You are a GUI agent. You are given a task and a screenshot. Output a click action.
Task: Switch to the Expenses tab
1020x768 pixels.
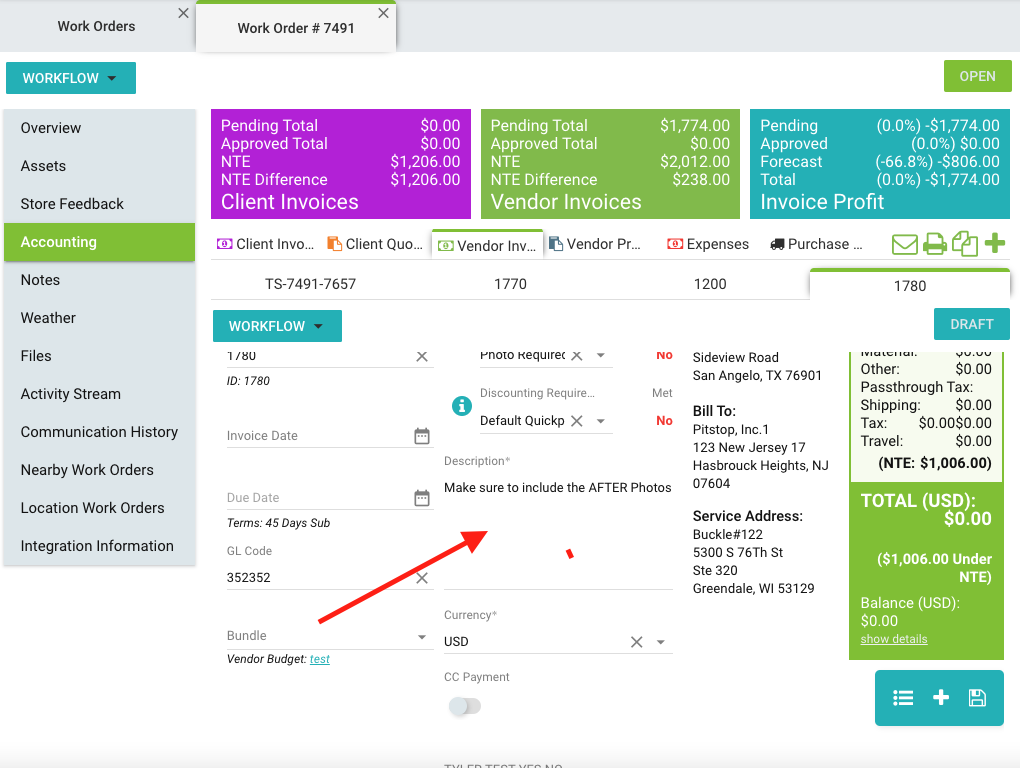coord(708,244)
